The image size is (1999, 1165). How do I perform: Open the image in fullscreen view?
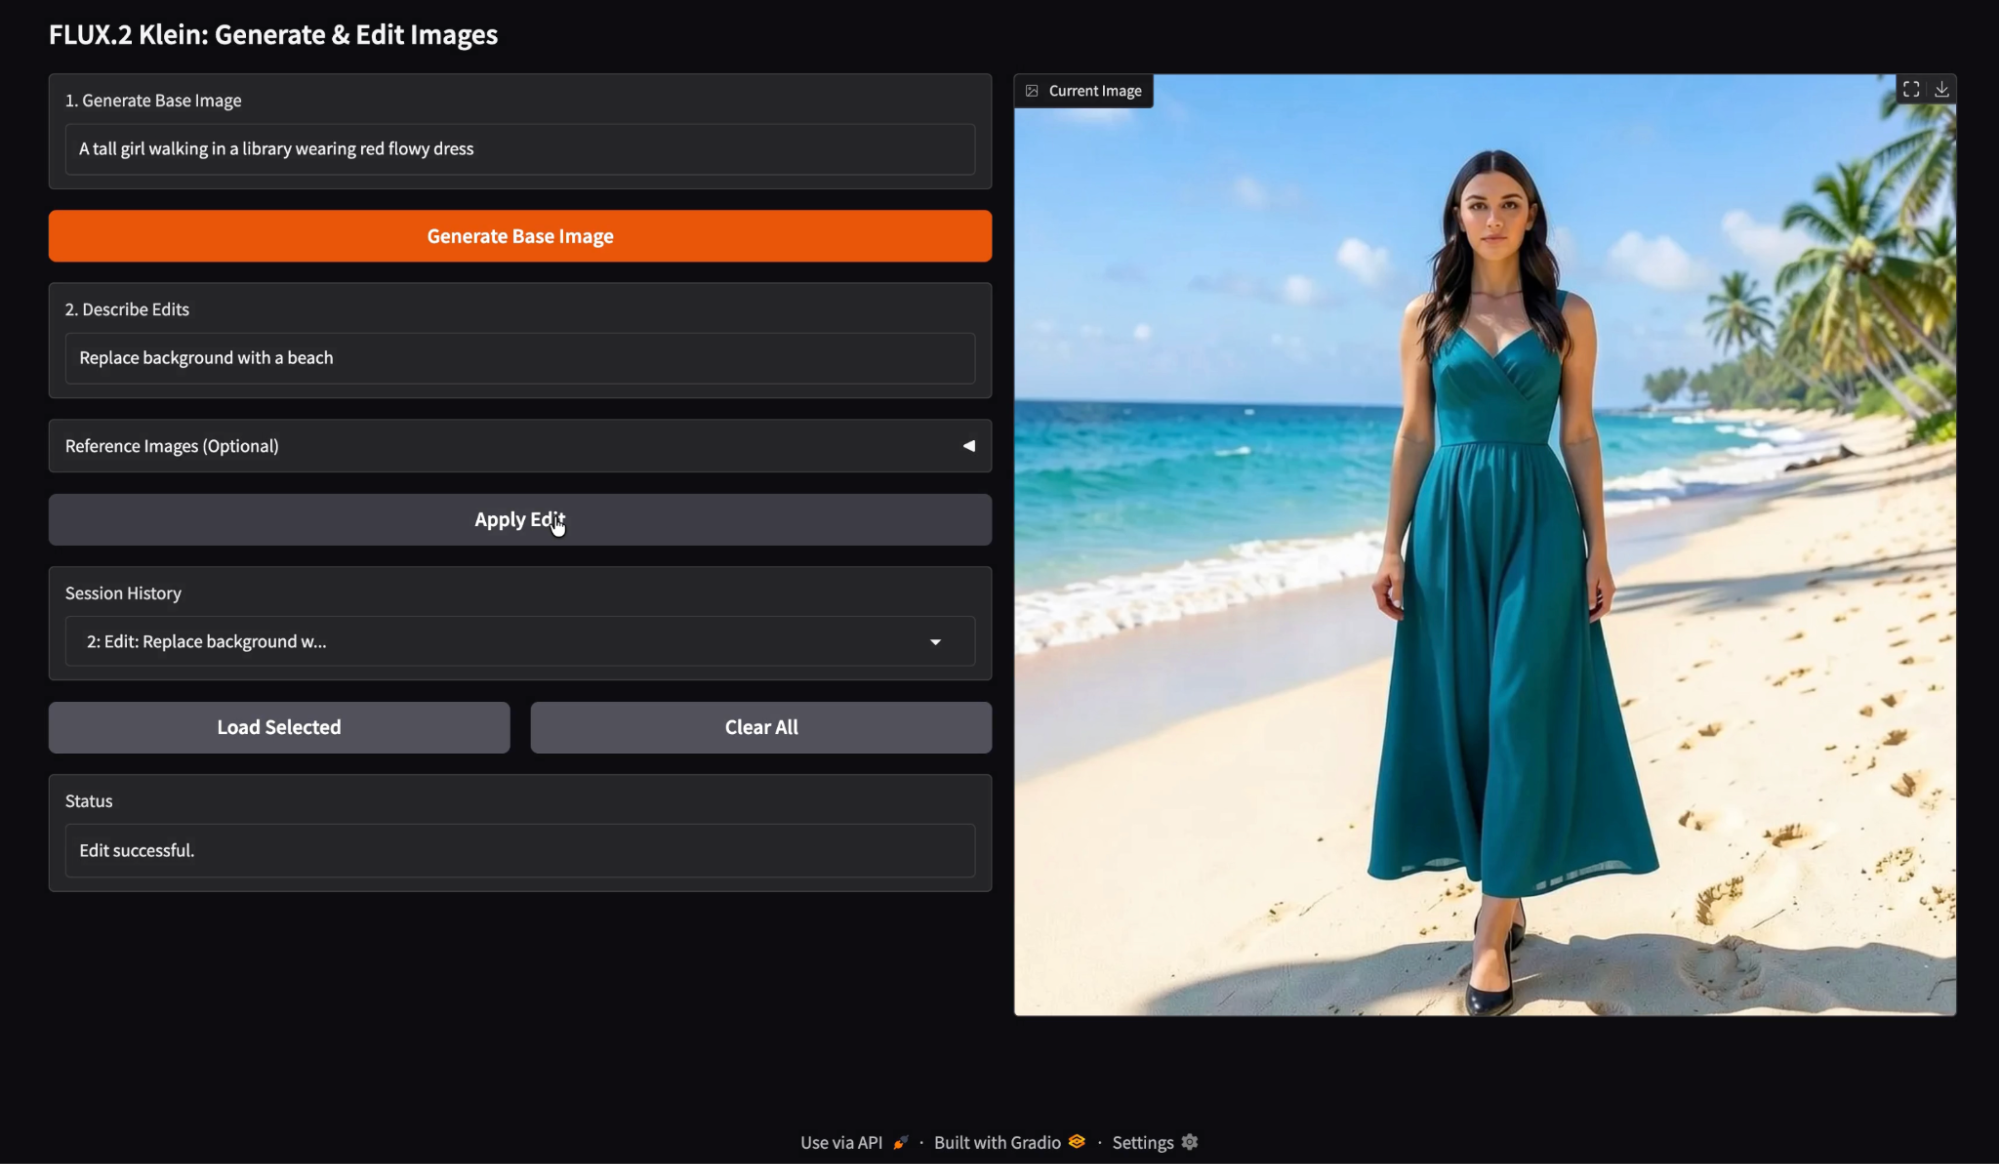pyautogui.click(x=1910, y=90)
